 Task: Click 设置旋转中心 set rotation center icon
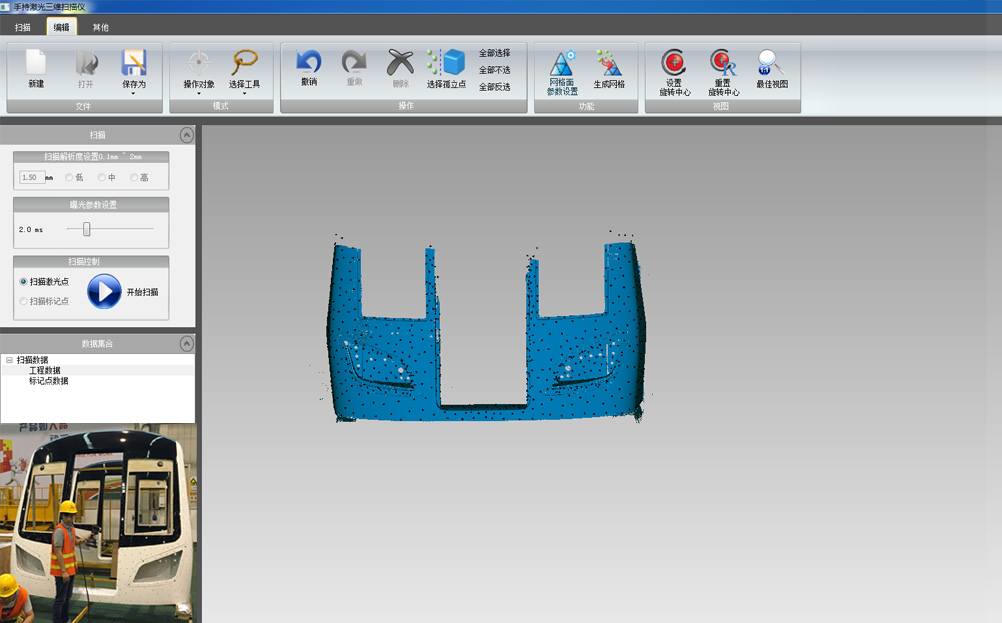click(x=674, y=65)
